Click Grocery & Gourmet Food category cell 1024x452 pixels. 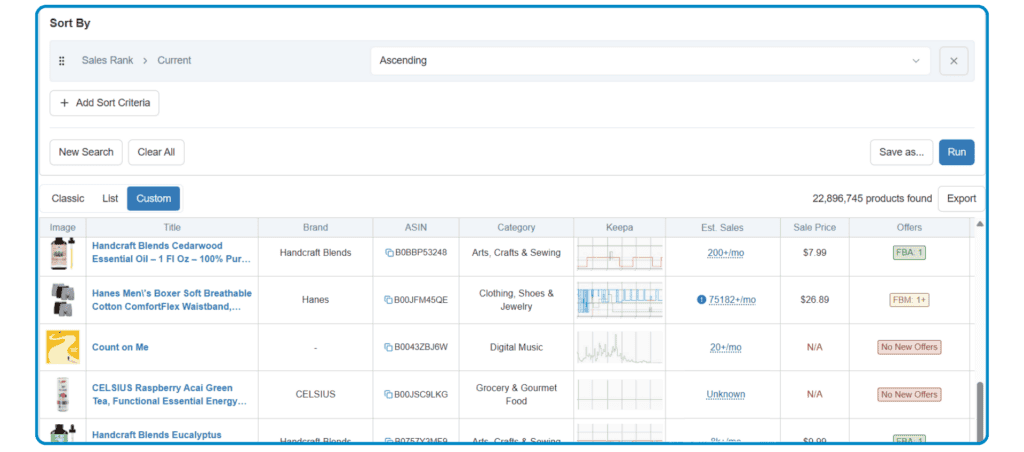516,395
